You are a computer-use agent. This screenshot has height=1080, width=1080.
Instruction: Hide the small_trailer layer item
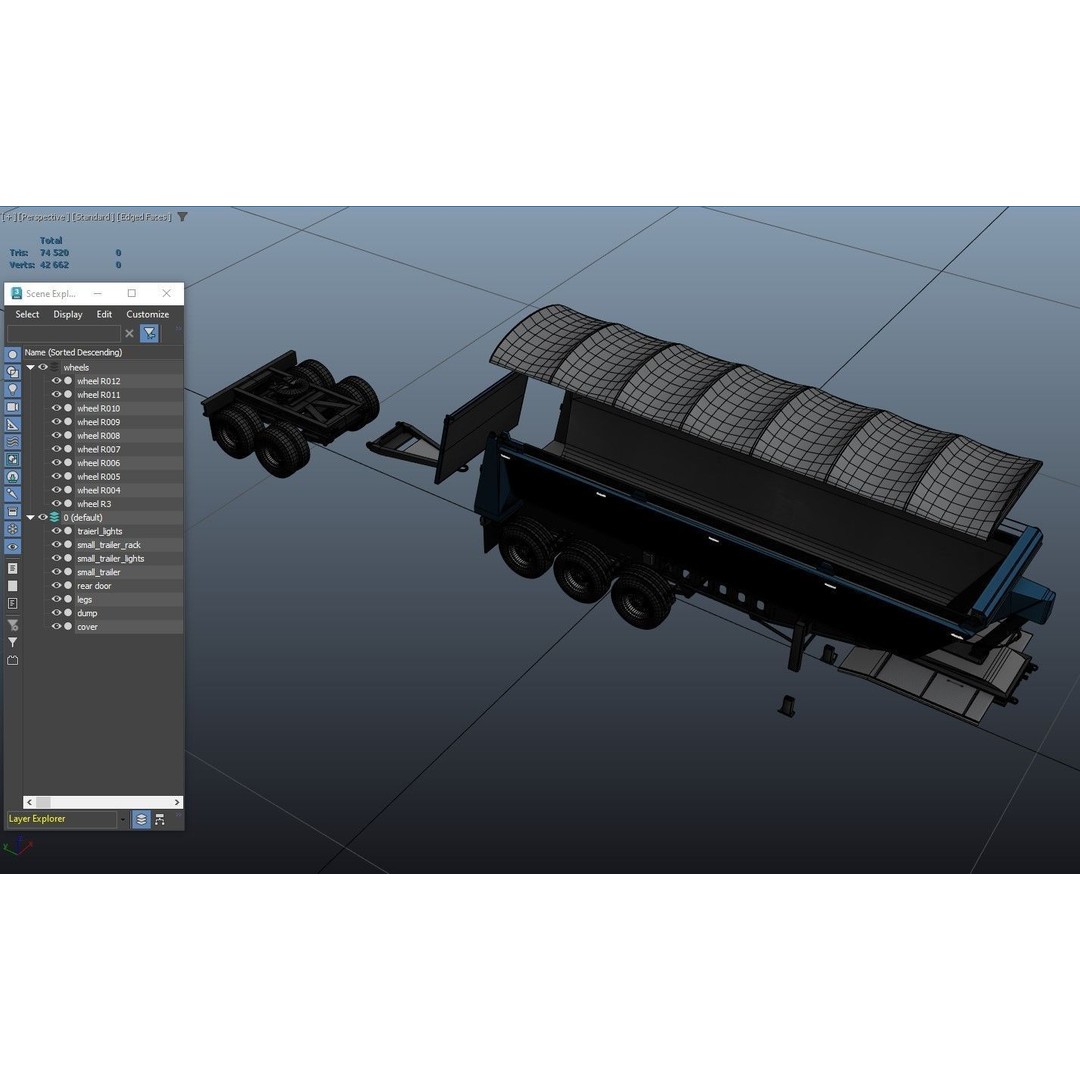coord(56,572)
